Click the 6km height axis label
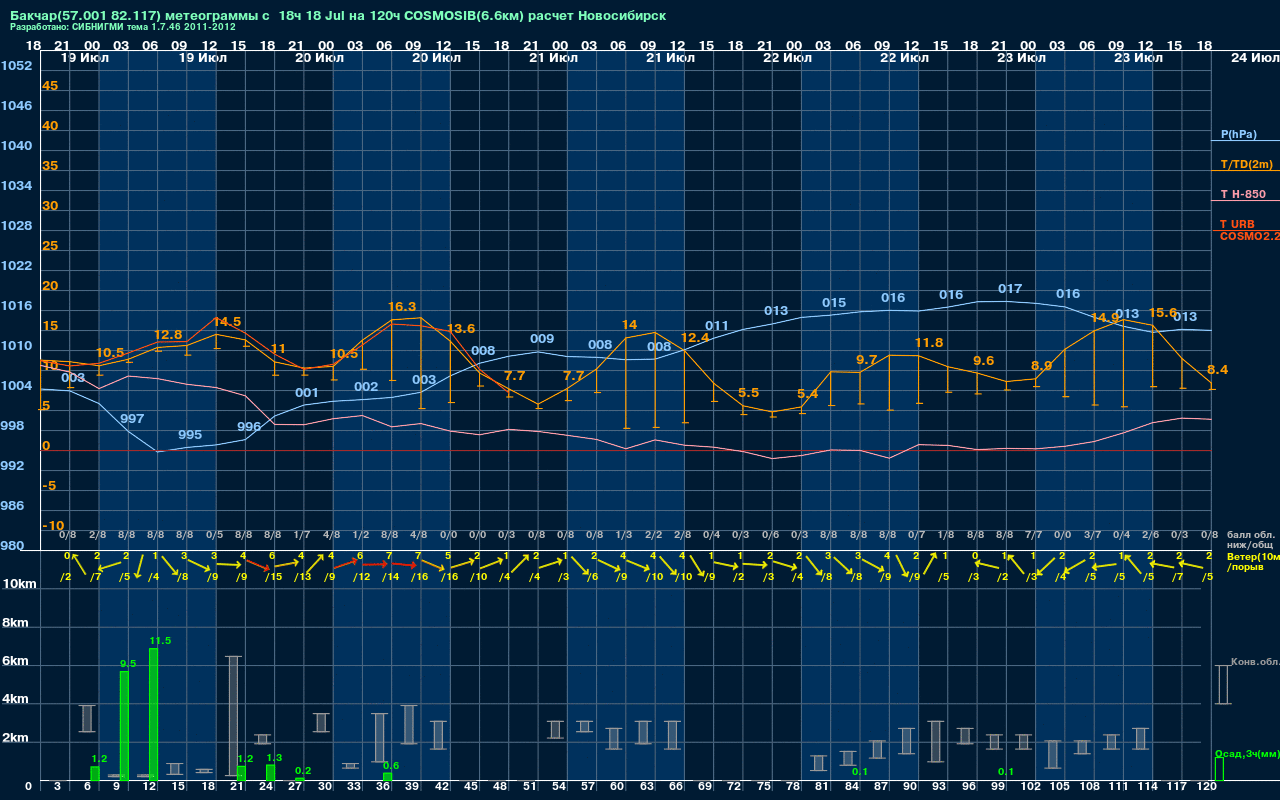1280x800 pixels. pos(15,662)
